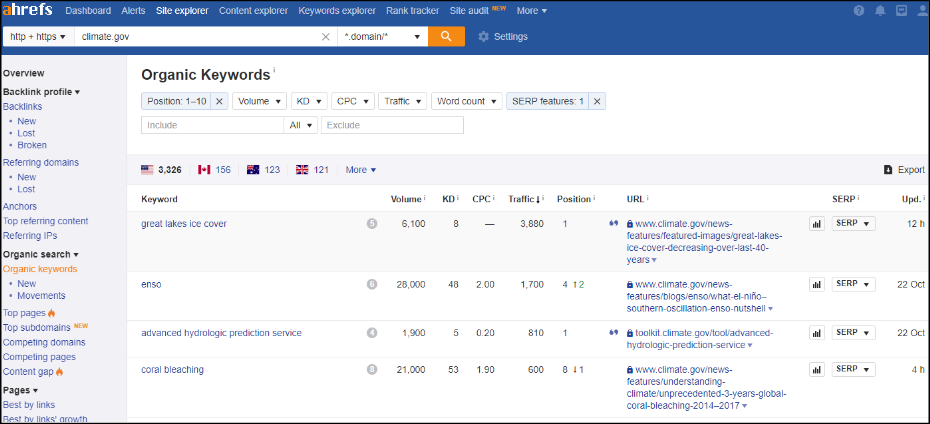The height and width of the screenshot is (424, 930).
Task: Click the Include keywords input field
Action: click(x=212, y=125)
